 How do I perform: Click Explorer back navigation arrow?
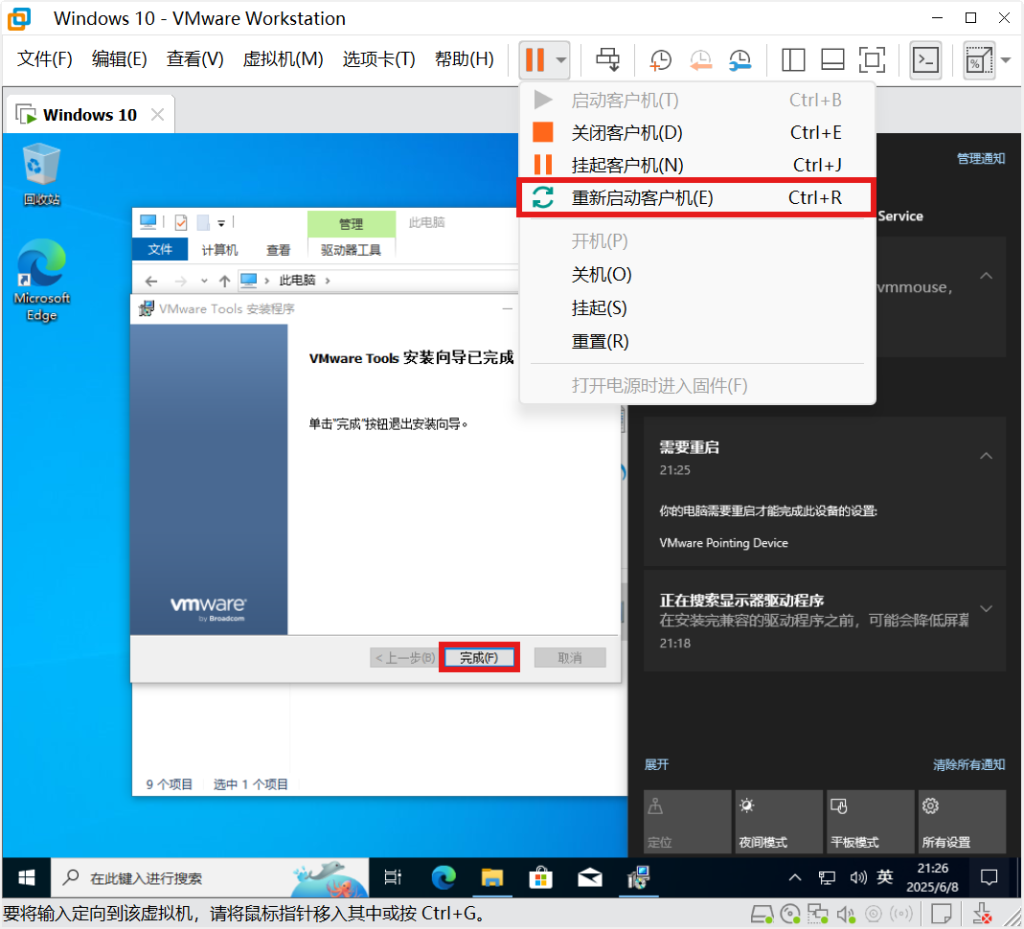pos(152,281)
